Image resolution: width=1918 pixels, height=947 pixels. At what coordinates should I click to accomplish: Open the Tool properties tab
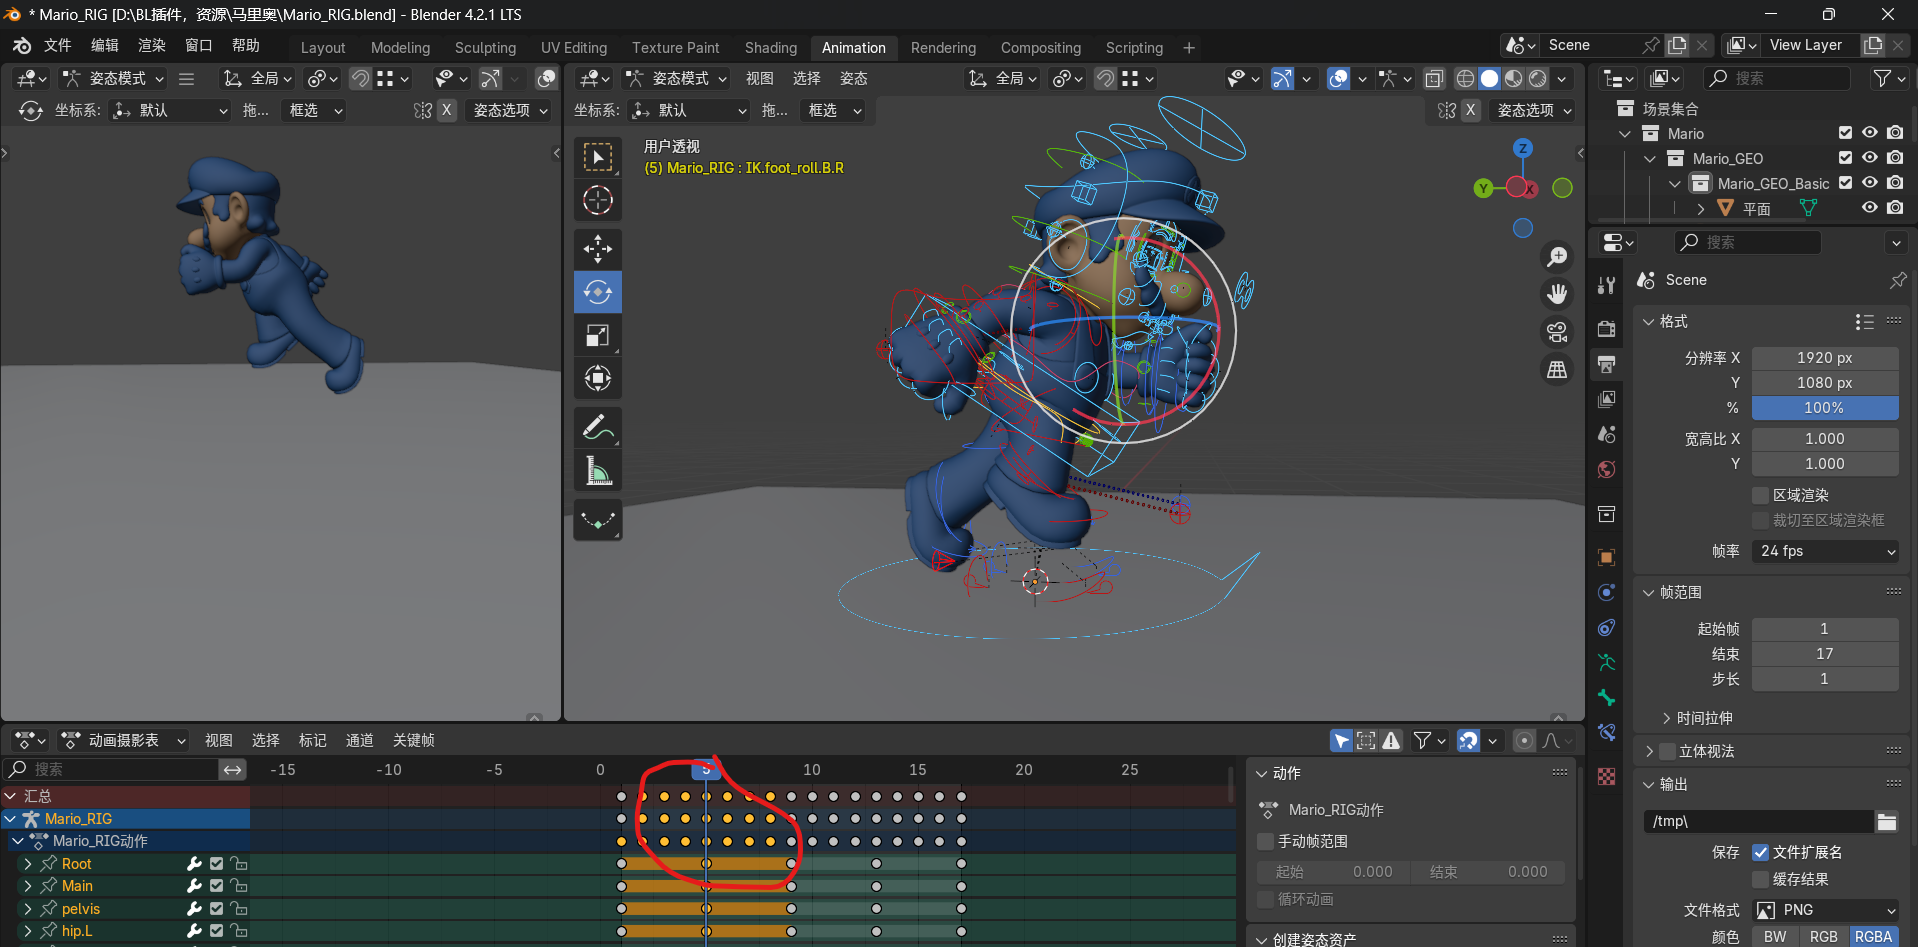pyautogui.click(x=1606, y=286)
